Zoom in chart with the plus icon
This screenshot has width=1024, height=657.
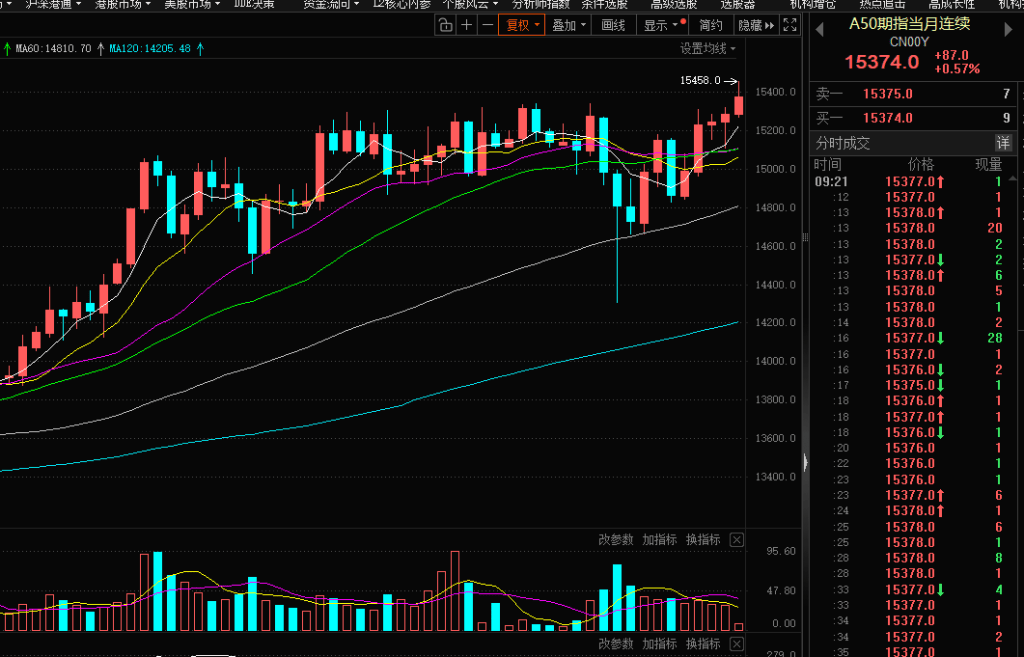tap(467, 26)
